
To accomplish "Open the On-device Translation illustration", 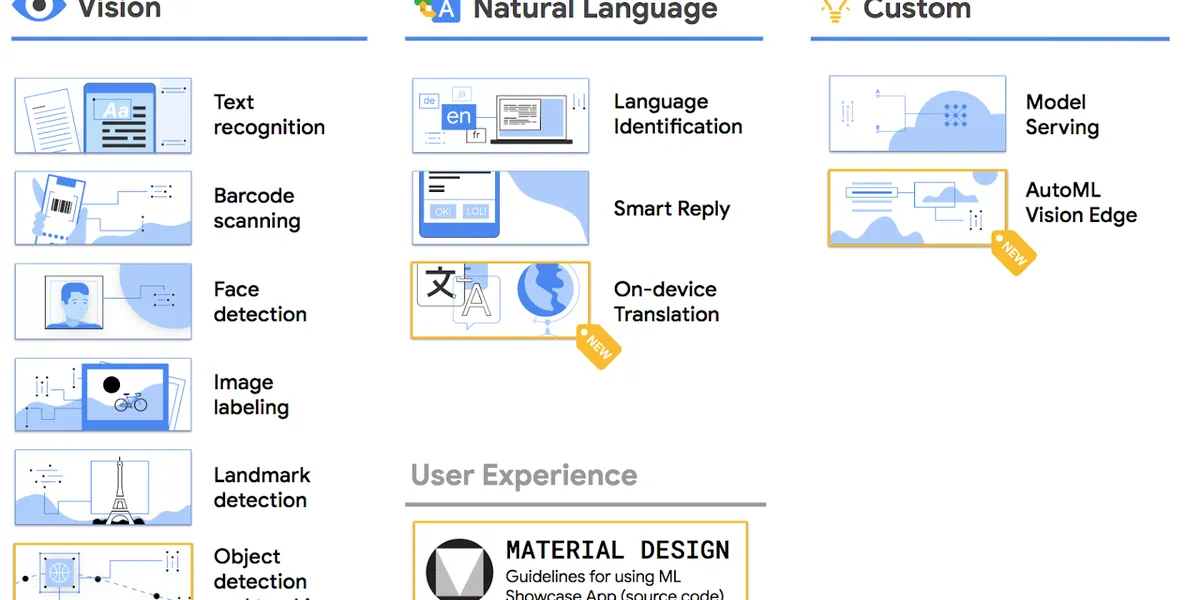I will [x=500, y=300].
